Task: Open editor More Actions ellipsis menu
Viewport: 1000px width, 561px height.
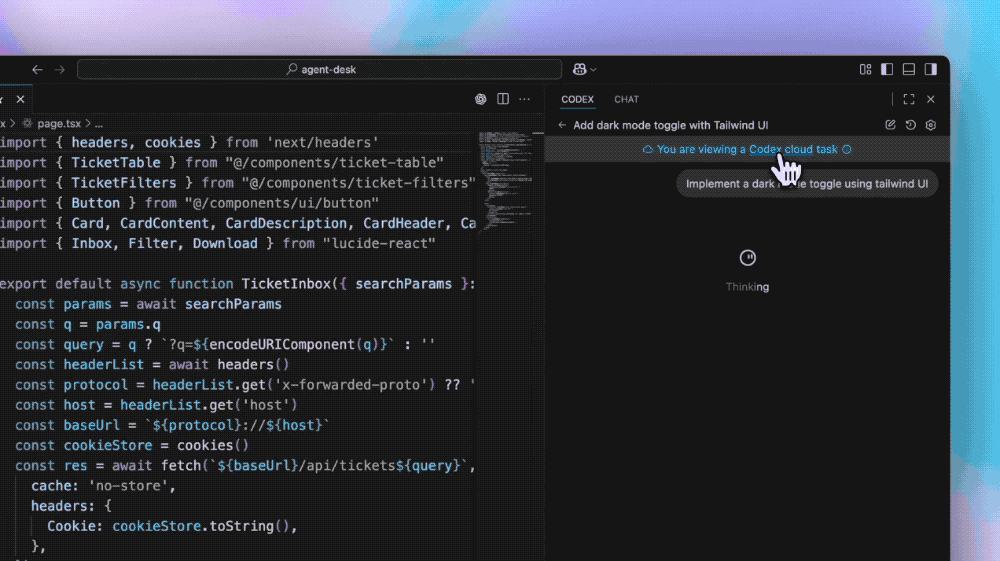Action: pyautogui.click(x=525, y=99)
